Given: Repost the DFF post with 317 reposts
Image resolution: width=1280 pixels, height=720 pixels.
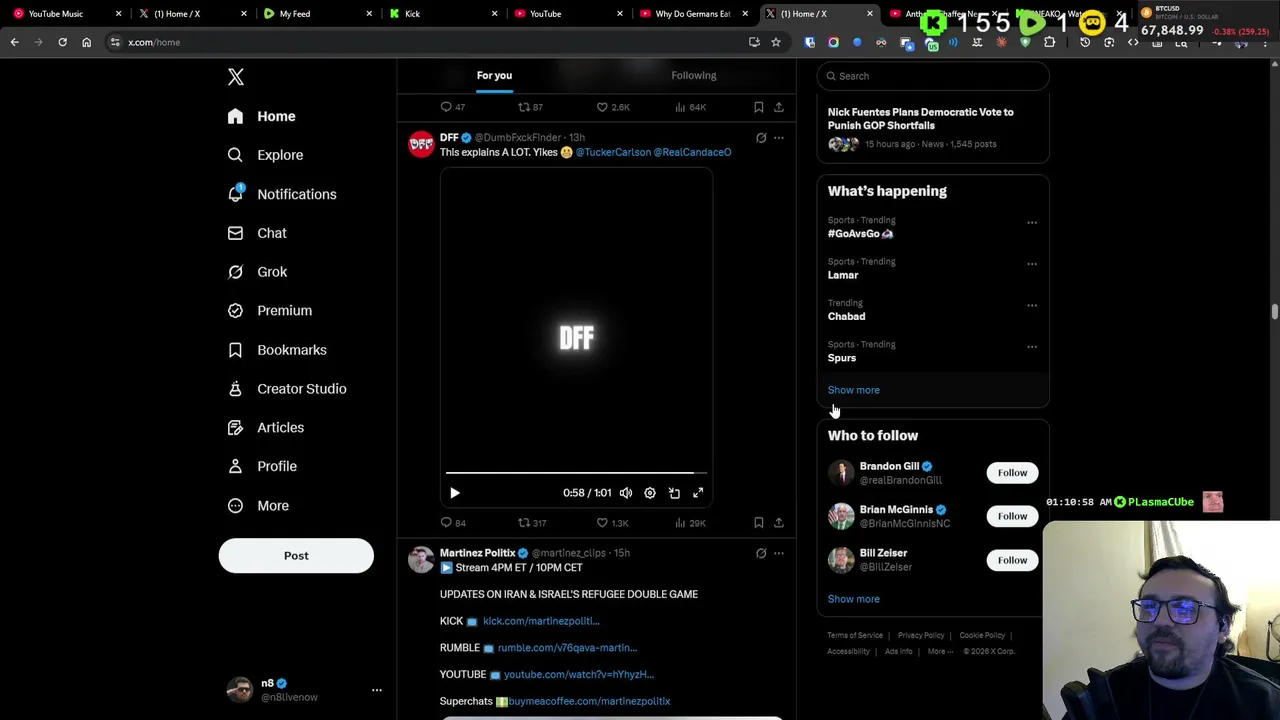Looking at the screenshot, I should tap(531, 523).
